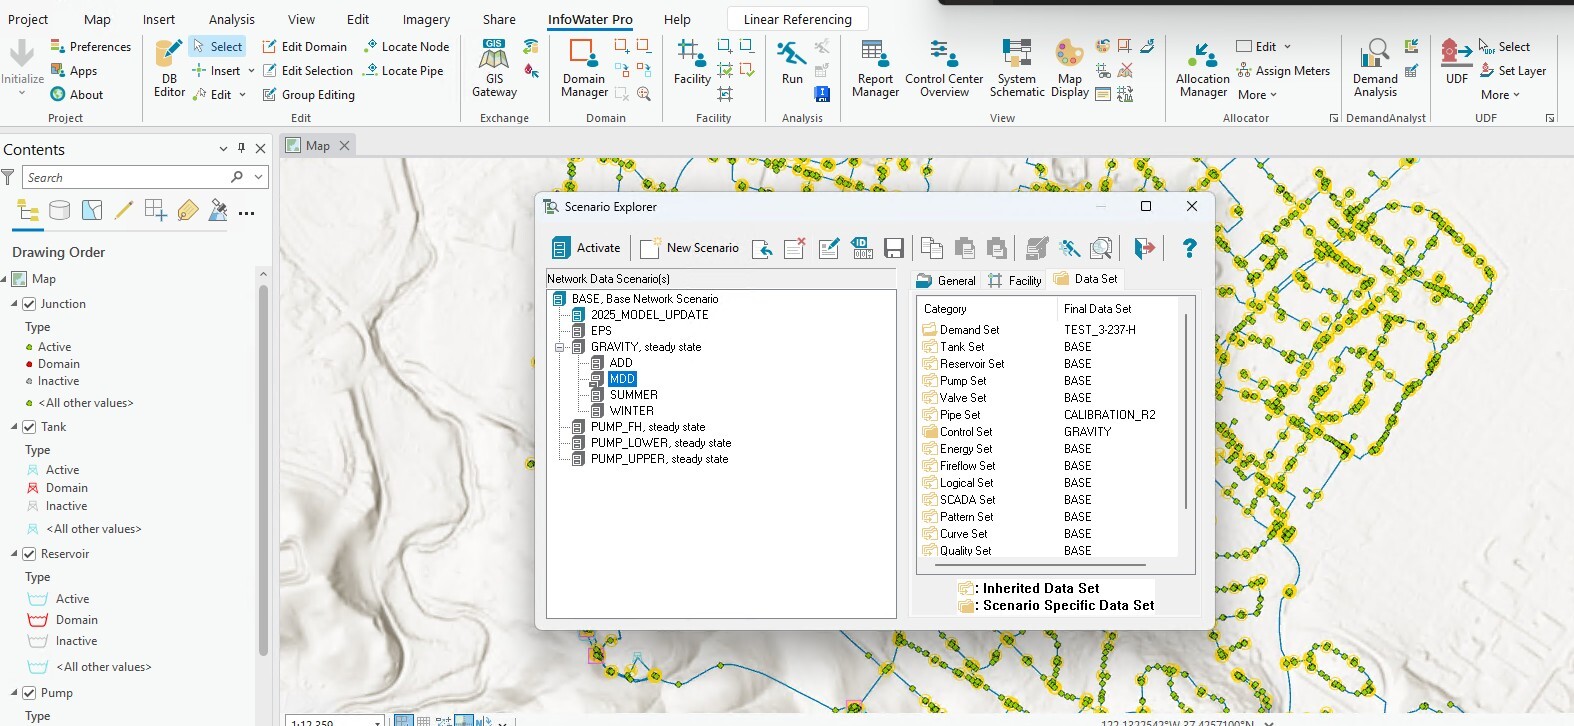1574x726 pixels.
Task: Open GIS Gateway in Exchange group
Action: point(494,68)
